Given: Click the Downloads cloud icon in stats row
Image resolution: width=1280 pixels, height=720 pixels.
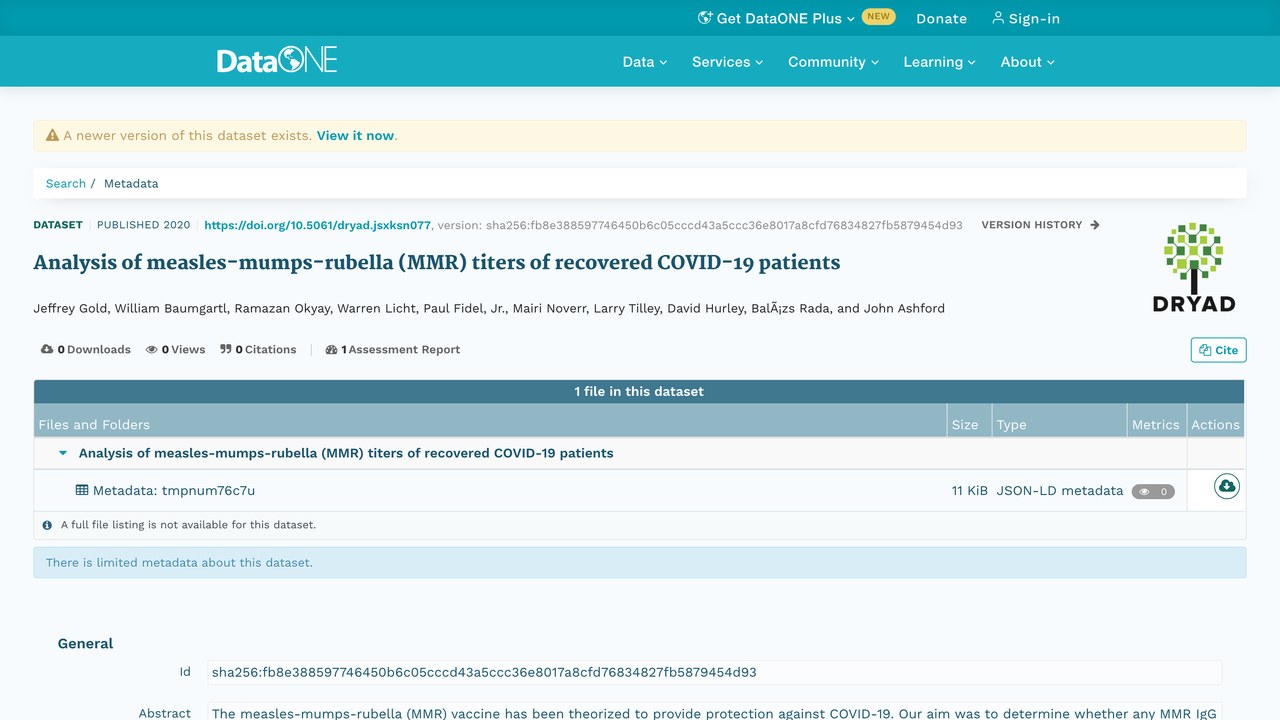Looking at the screenshot, I should (x=47, y=349).
